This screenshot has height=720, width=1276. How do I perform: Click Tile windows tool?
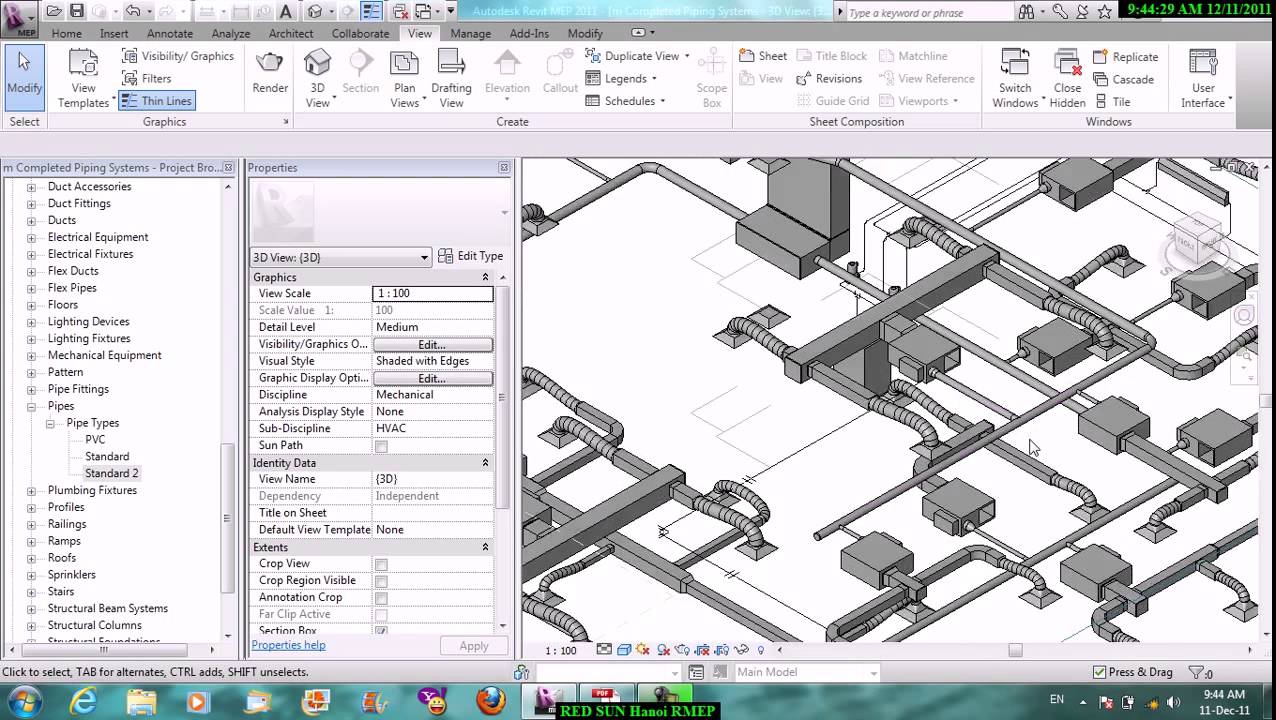point(1112,101)
